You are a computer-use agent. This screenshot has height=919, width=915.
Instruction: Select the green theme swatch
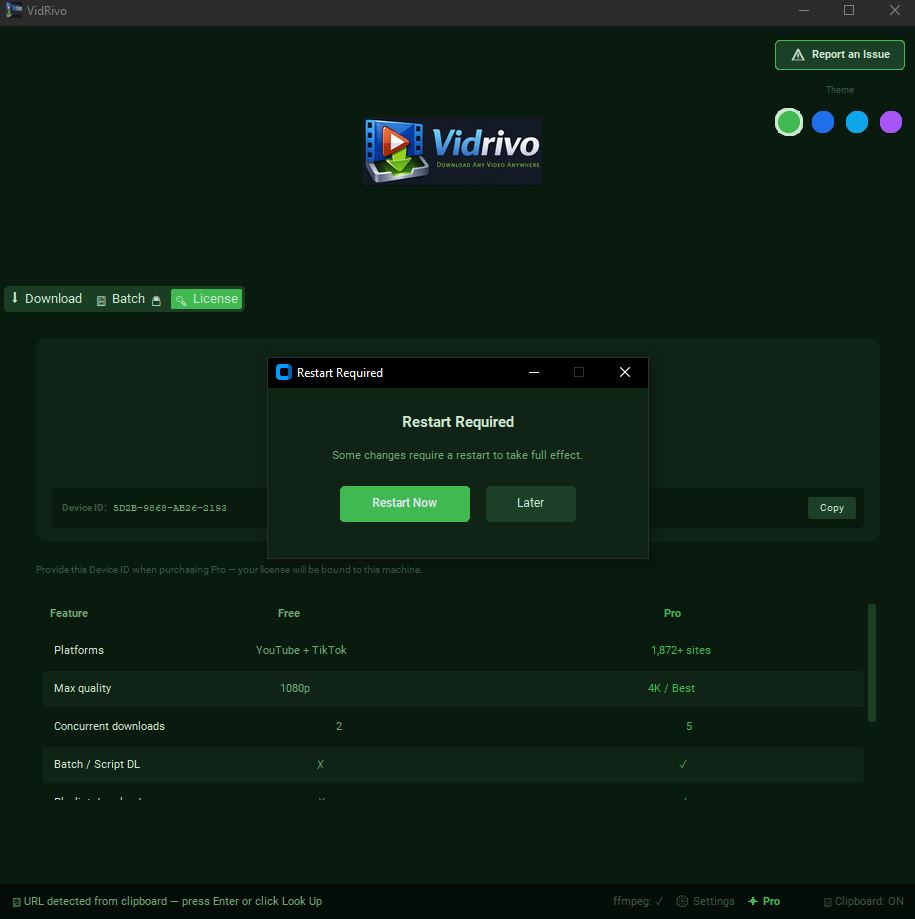[x=788, y=122]
